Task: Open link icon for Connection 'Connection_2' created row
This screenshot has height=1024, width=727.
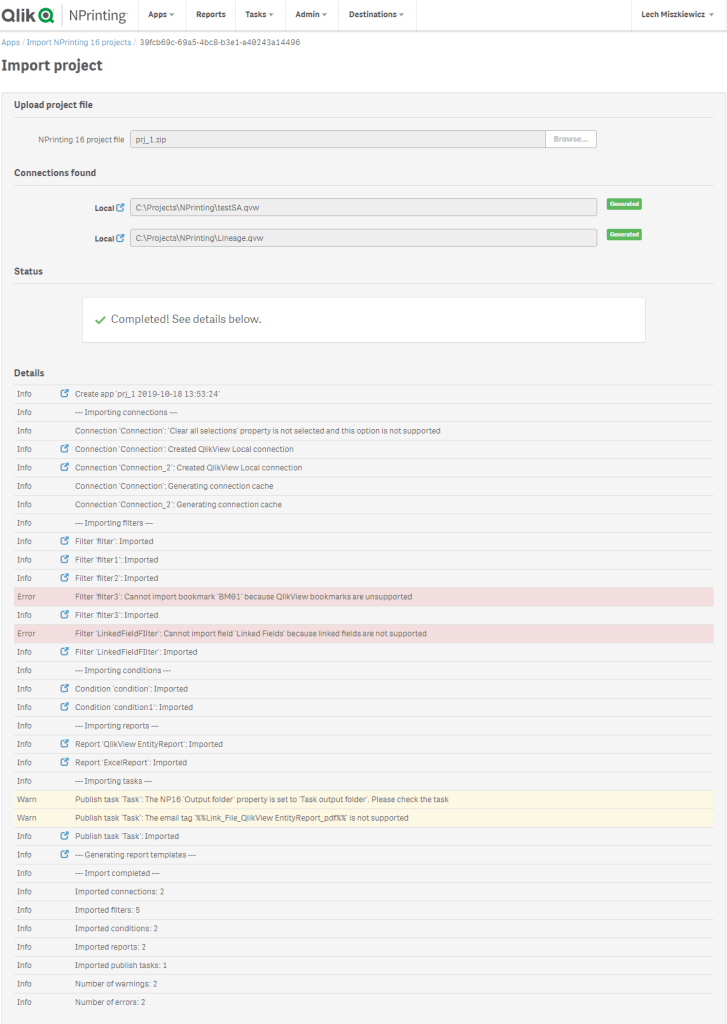Action: tap(65, 468)
